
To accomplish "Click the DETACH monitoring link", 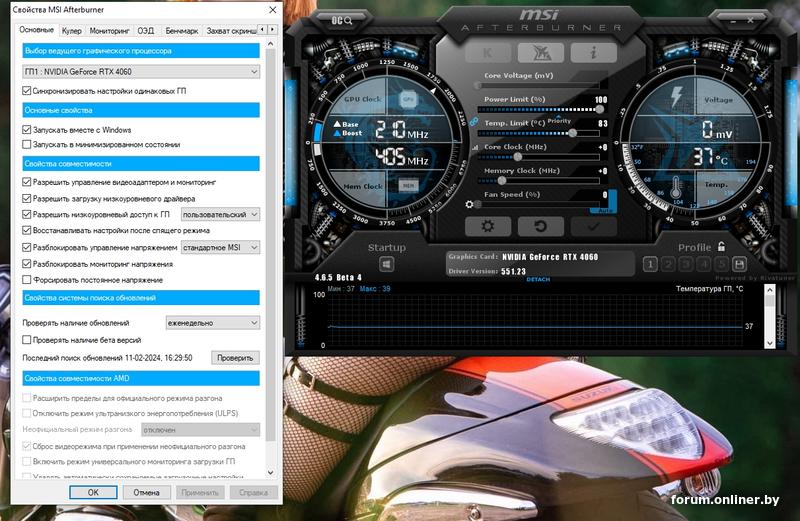I will tap(538, 280).
